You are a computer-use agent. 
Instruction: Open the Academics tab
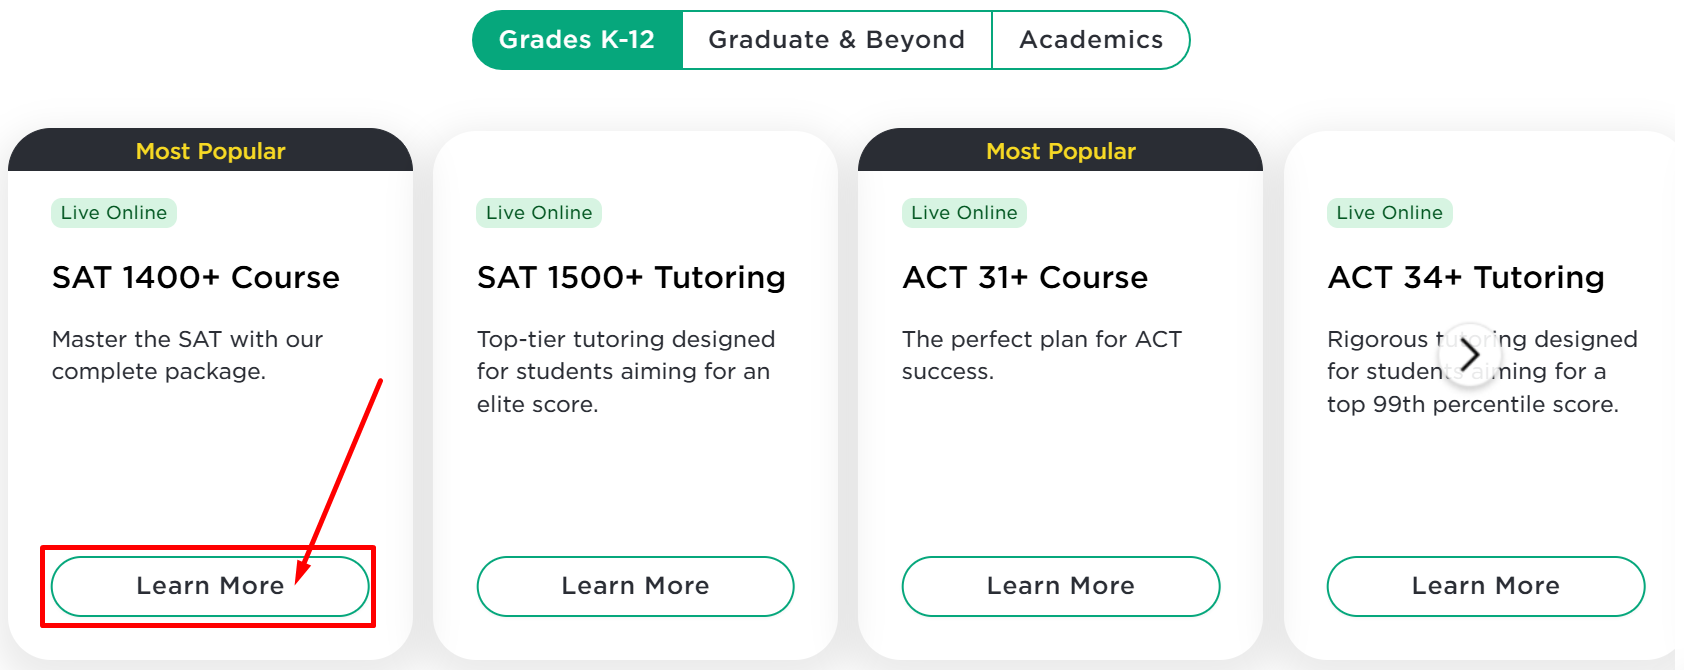tap(1091, 40)
